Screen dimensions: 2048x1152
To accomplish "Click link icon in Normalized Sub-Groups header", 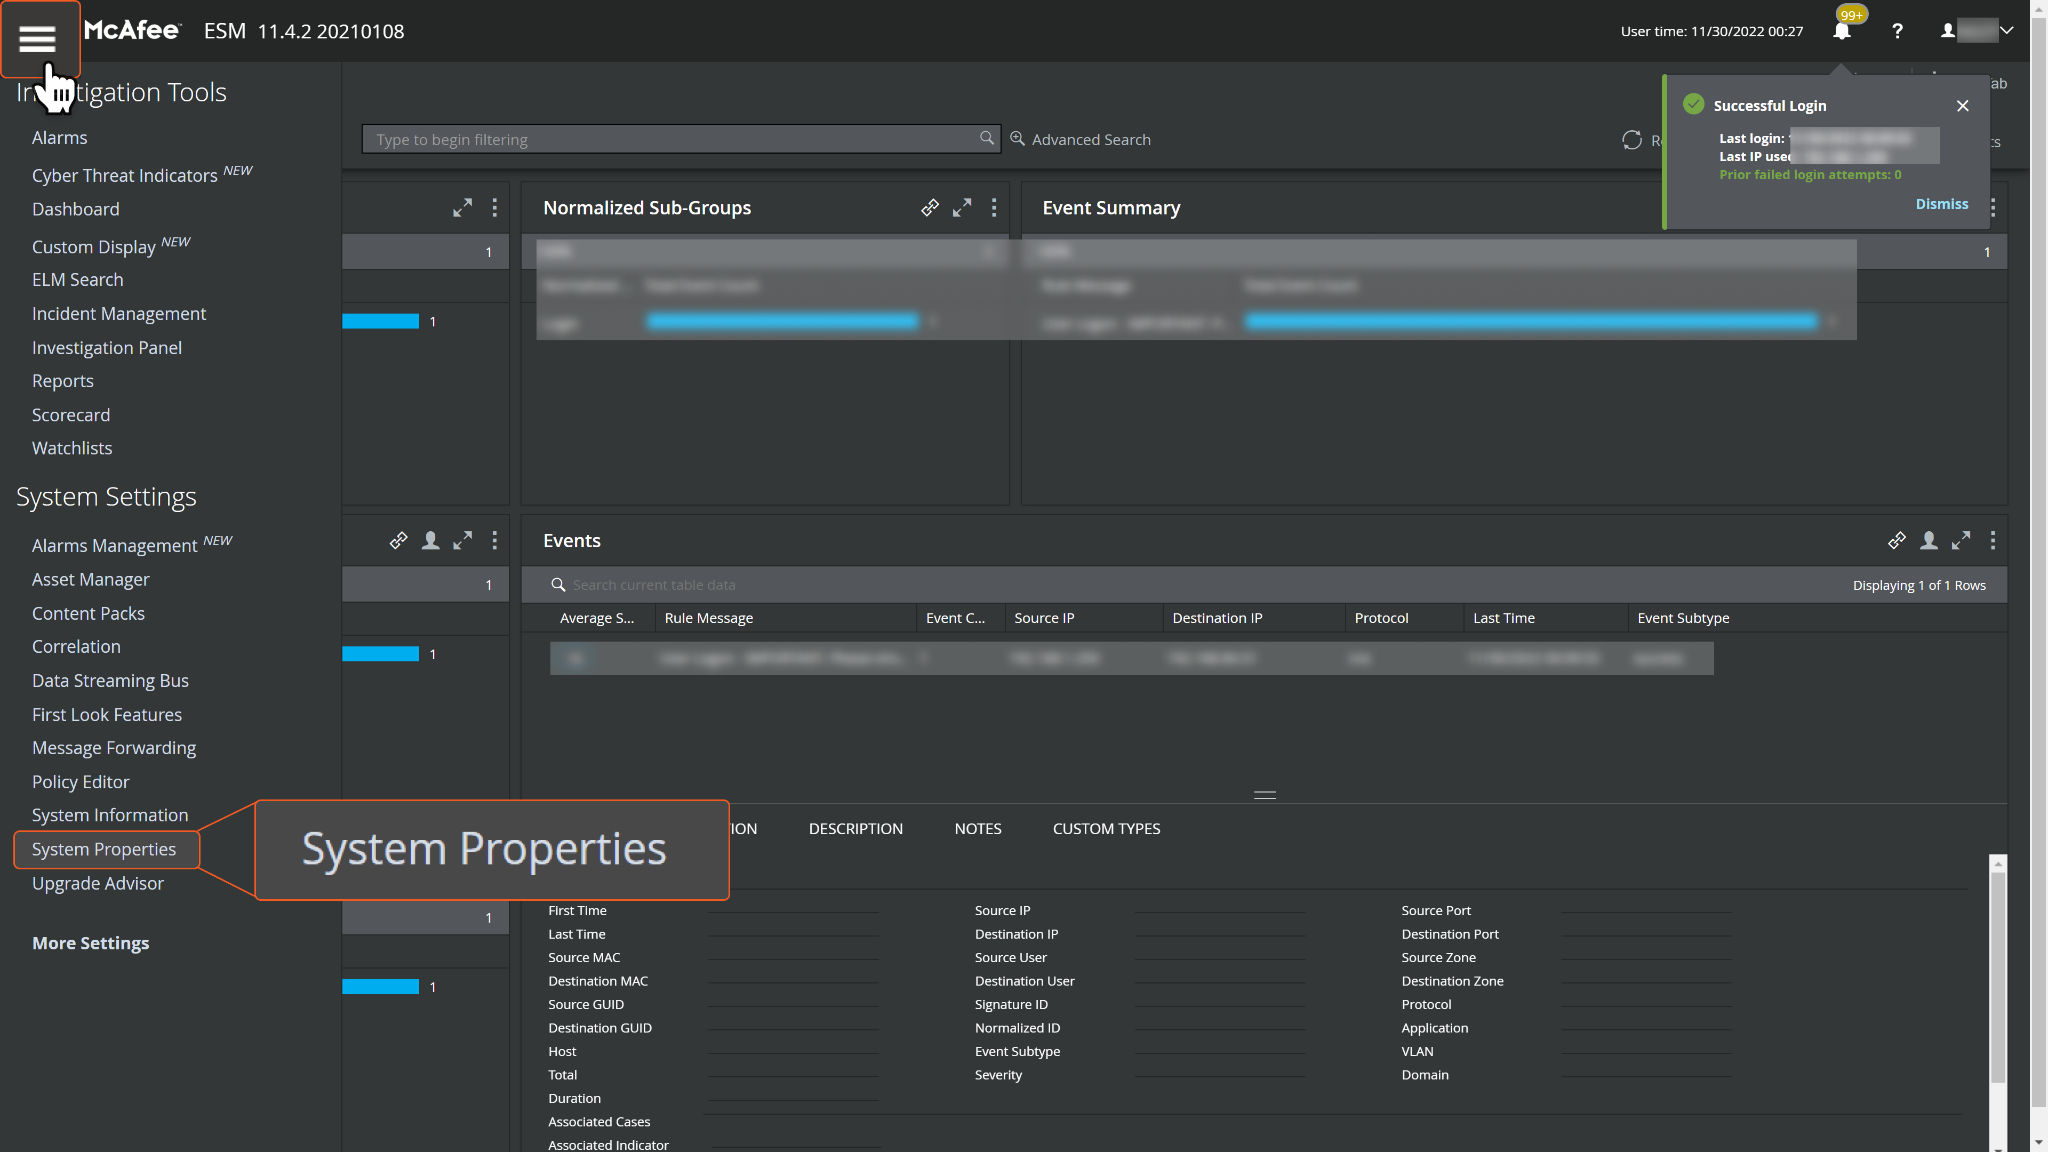I will click(929, 208).
